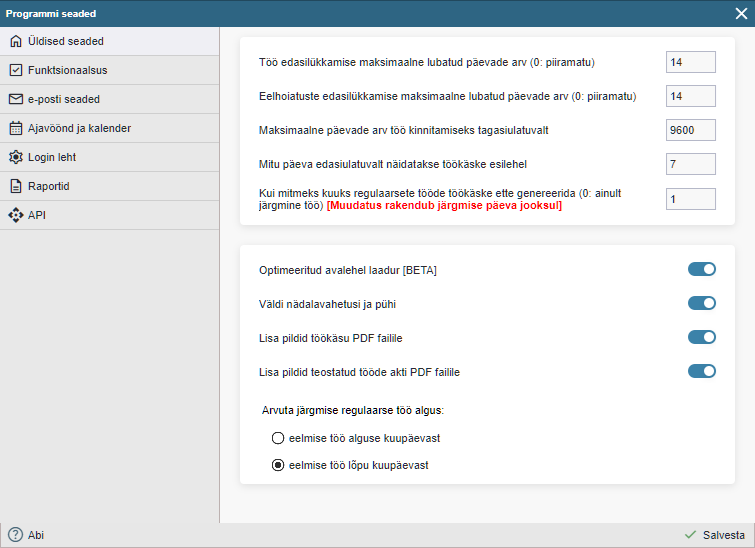The width and height of the screenshot is (755, 548).
Task: Click the field showing 7 days ahead
Action: pyautogui.click(x=690, y=164)
